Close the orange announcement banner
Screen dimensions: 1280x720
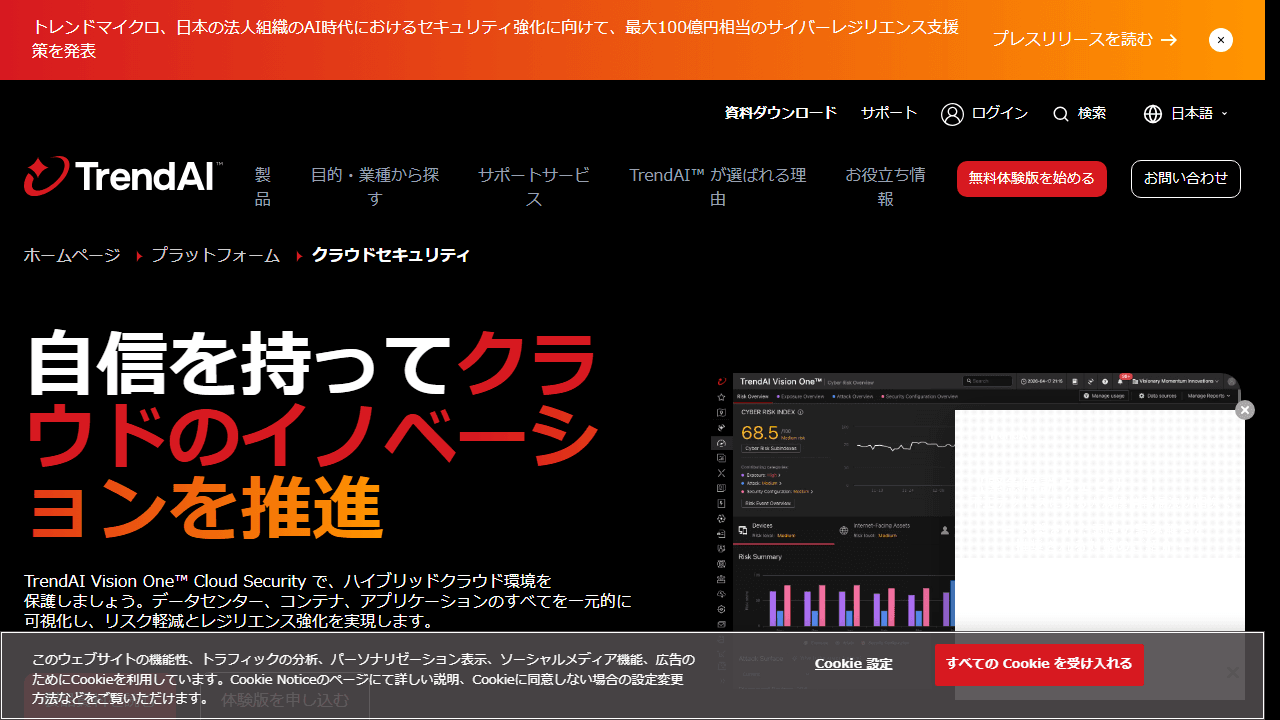click(x=1220, y=40)
